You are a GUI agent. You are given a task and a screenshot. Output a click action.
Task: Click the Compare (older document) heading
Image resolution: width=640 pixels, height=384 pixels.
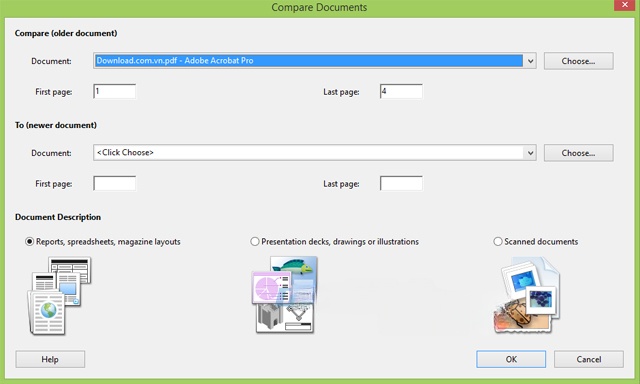(x=66, y=33)
